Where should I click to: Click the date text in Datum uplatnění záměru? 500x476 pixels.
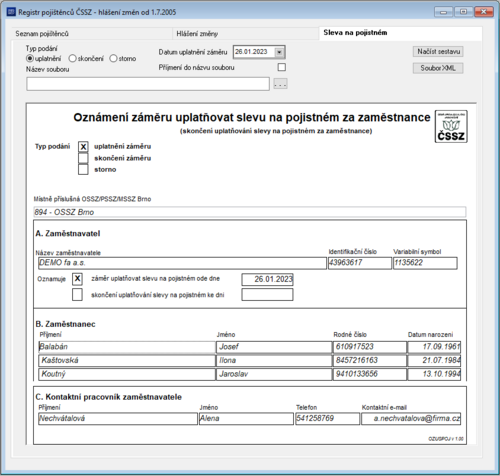point(251,52)
